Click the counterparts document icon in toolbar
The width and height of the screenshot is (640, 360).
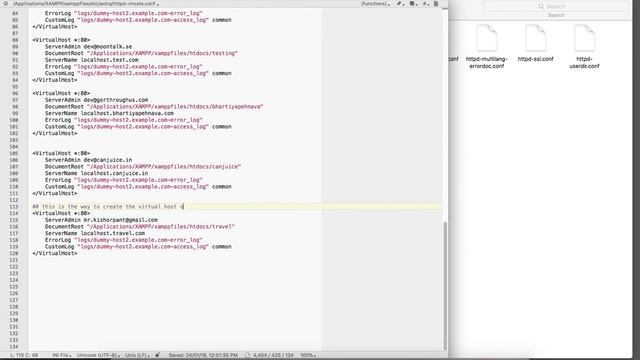pos(413,4)
